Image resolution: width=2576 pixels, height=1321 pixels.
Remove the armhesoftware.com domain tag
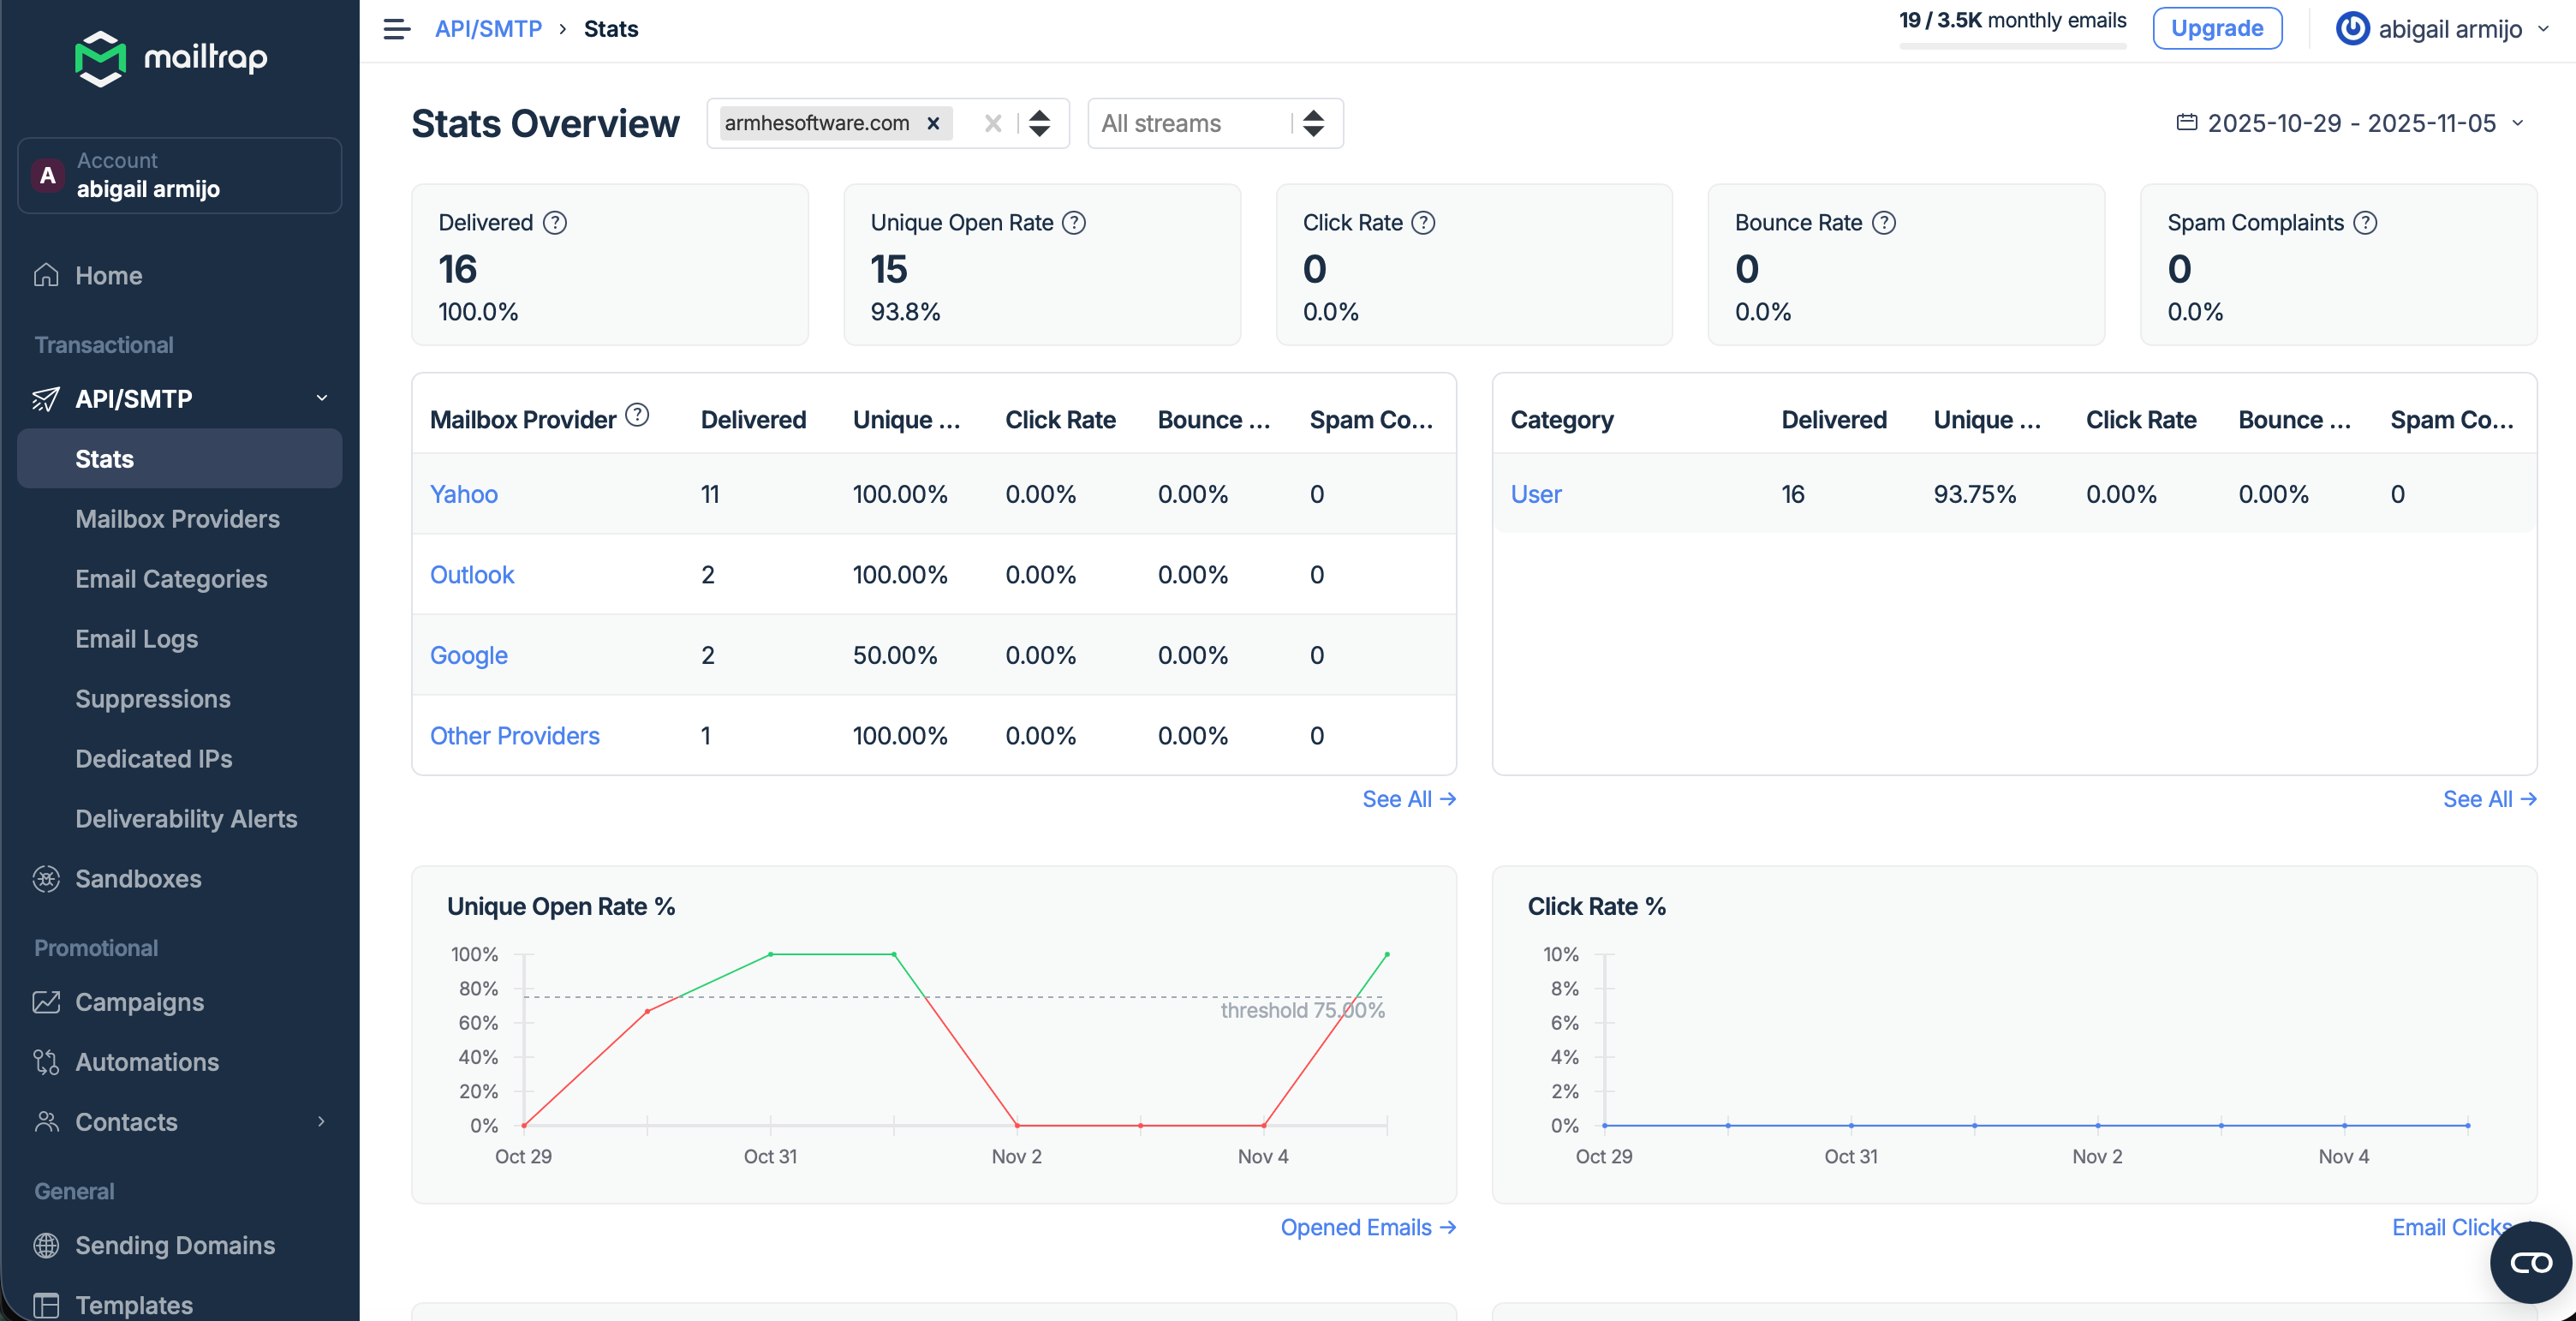tap(933, 123)
